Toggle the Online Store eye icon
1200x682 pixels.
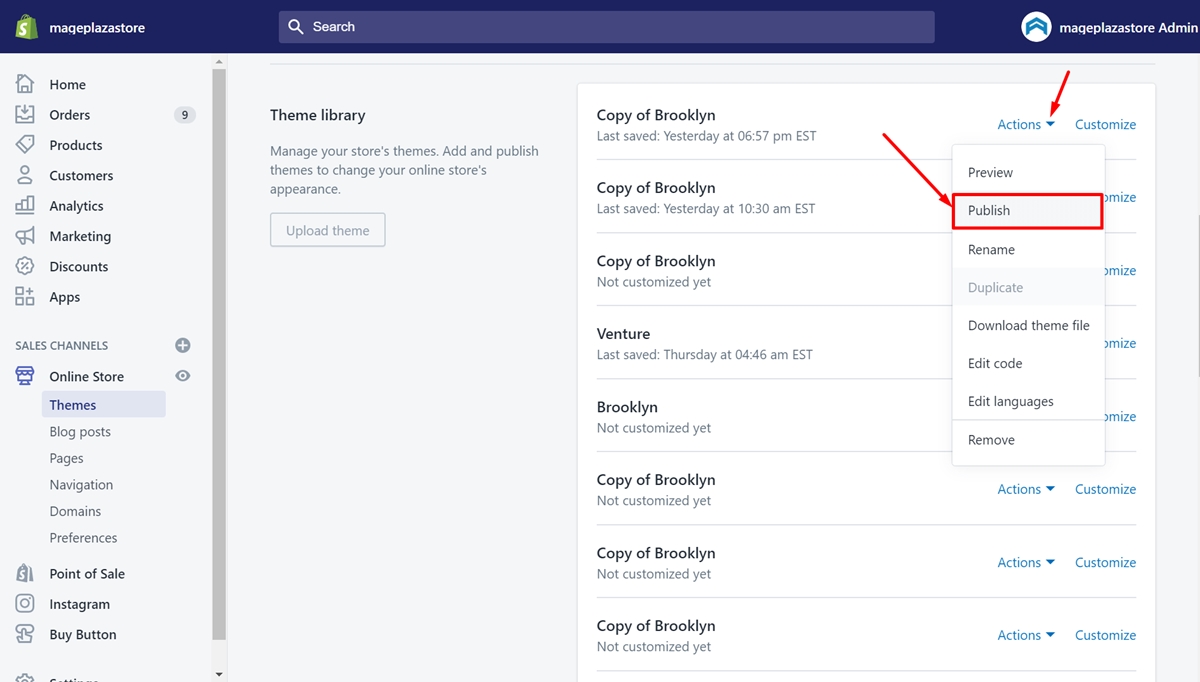click(x=183, y=376)
